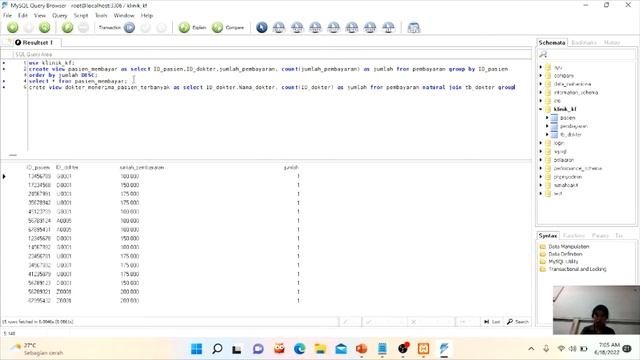Expand the information_schema schema node
This screenshot has height=360, width=640.
pyautogui.click(x=541, y=92)
